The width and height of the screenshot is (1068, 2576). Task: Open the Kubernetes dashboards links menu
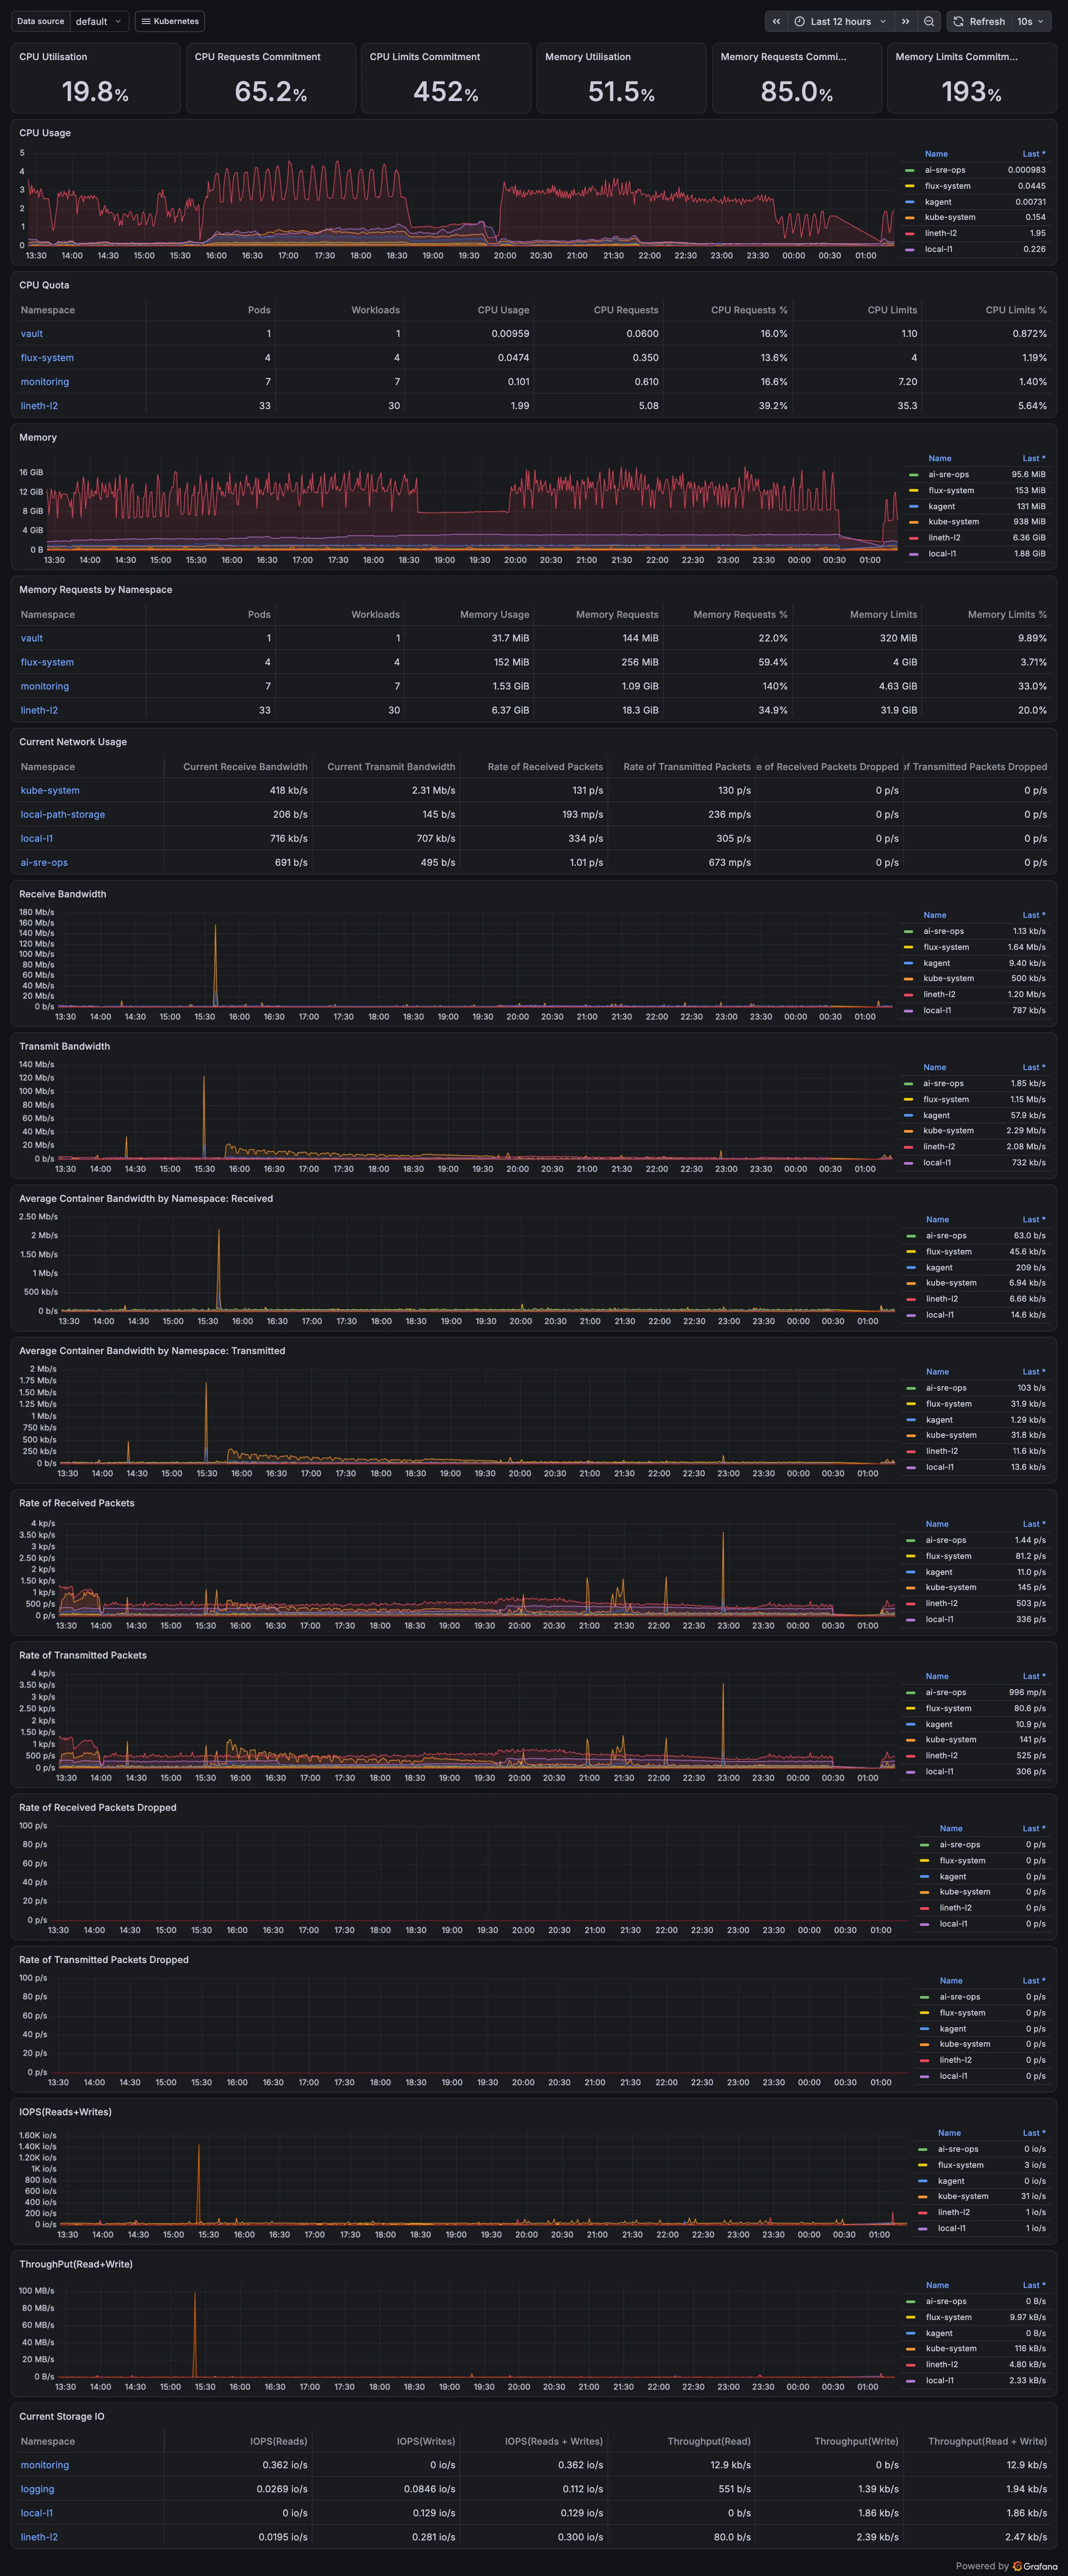coord(169,21)
